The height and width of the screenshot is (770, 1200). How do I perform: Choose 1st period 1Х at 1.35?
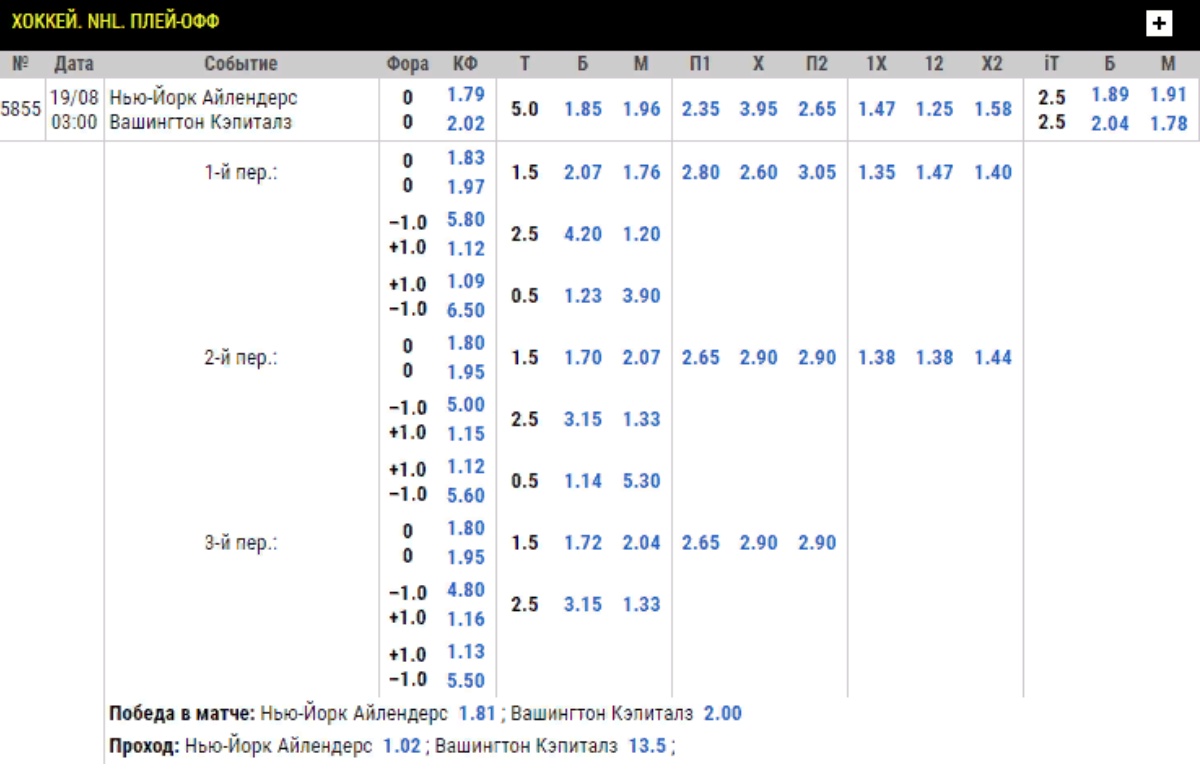tap(876, 172)
